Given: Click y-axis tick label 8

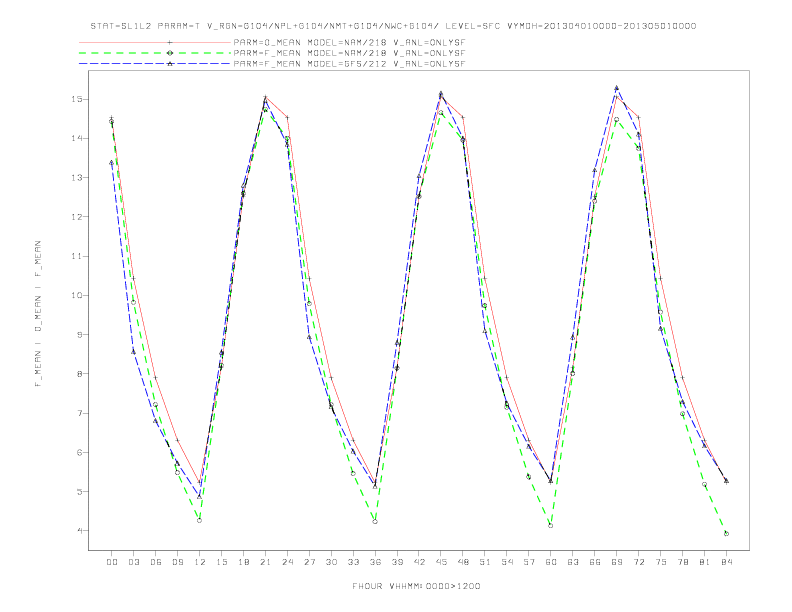Looking at the screenshot, I should pos(80,374).
